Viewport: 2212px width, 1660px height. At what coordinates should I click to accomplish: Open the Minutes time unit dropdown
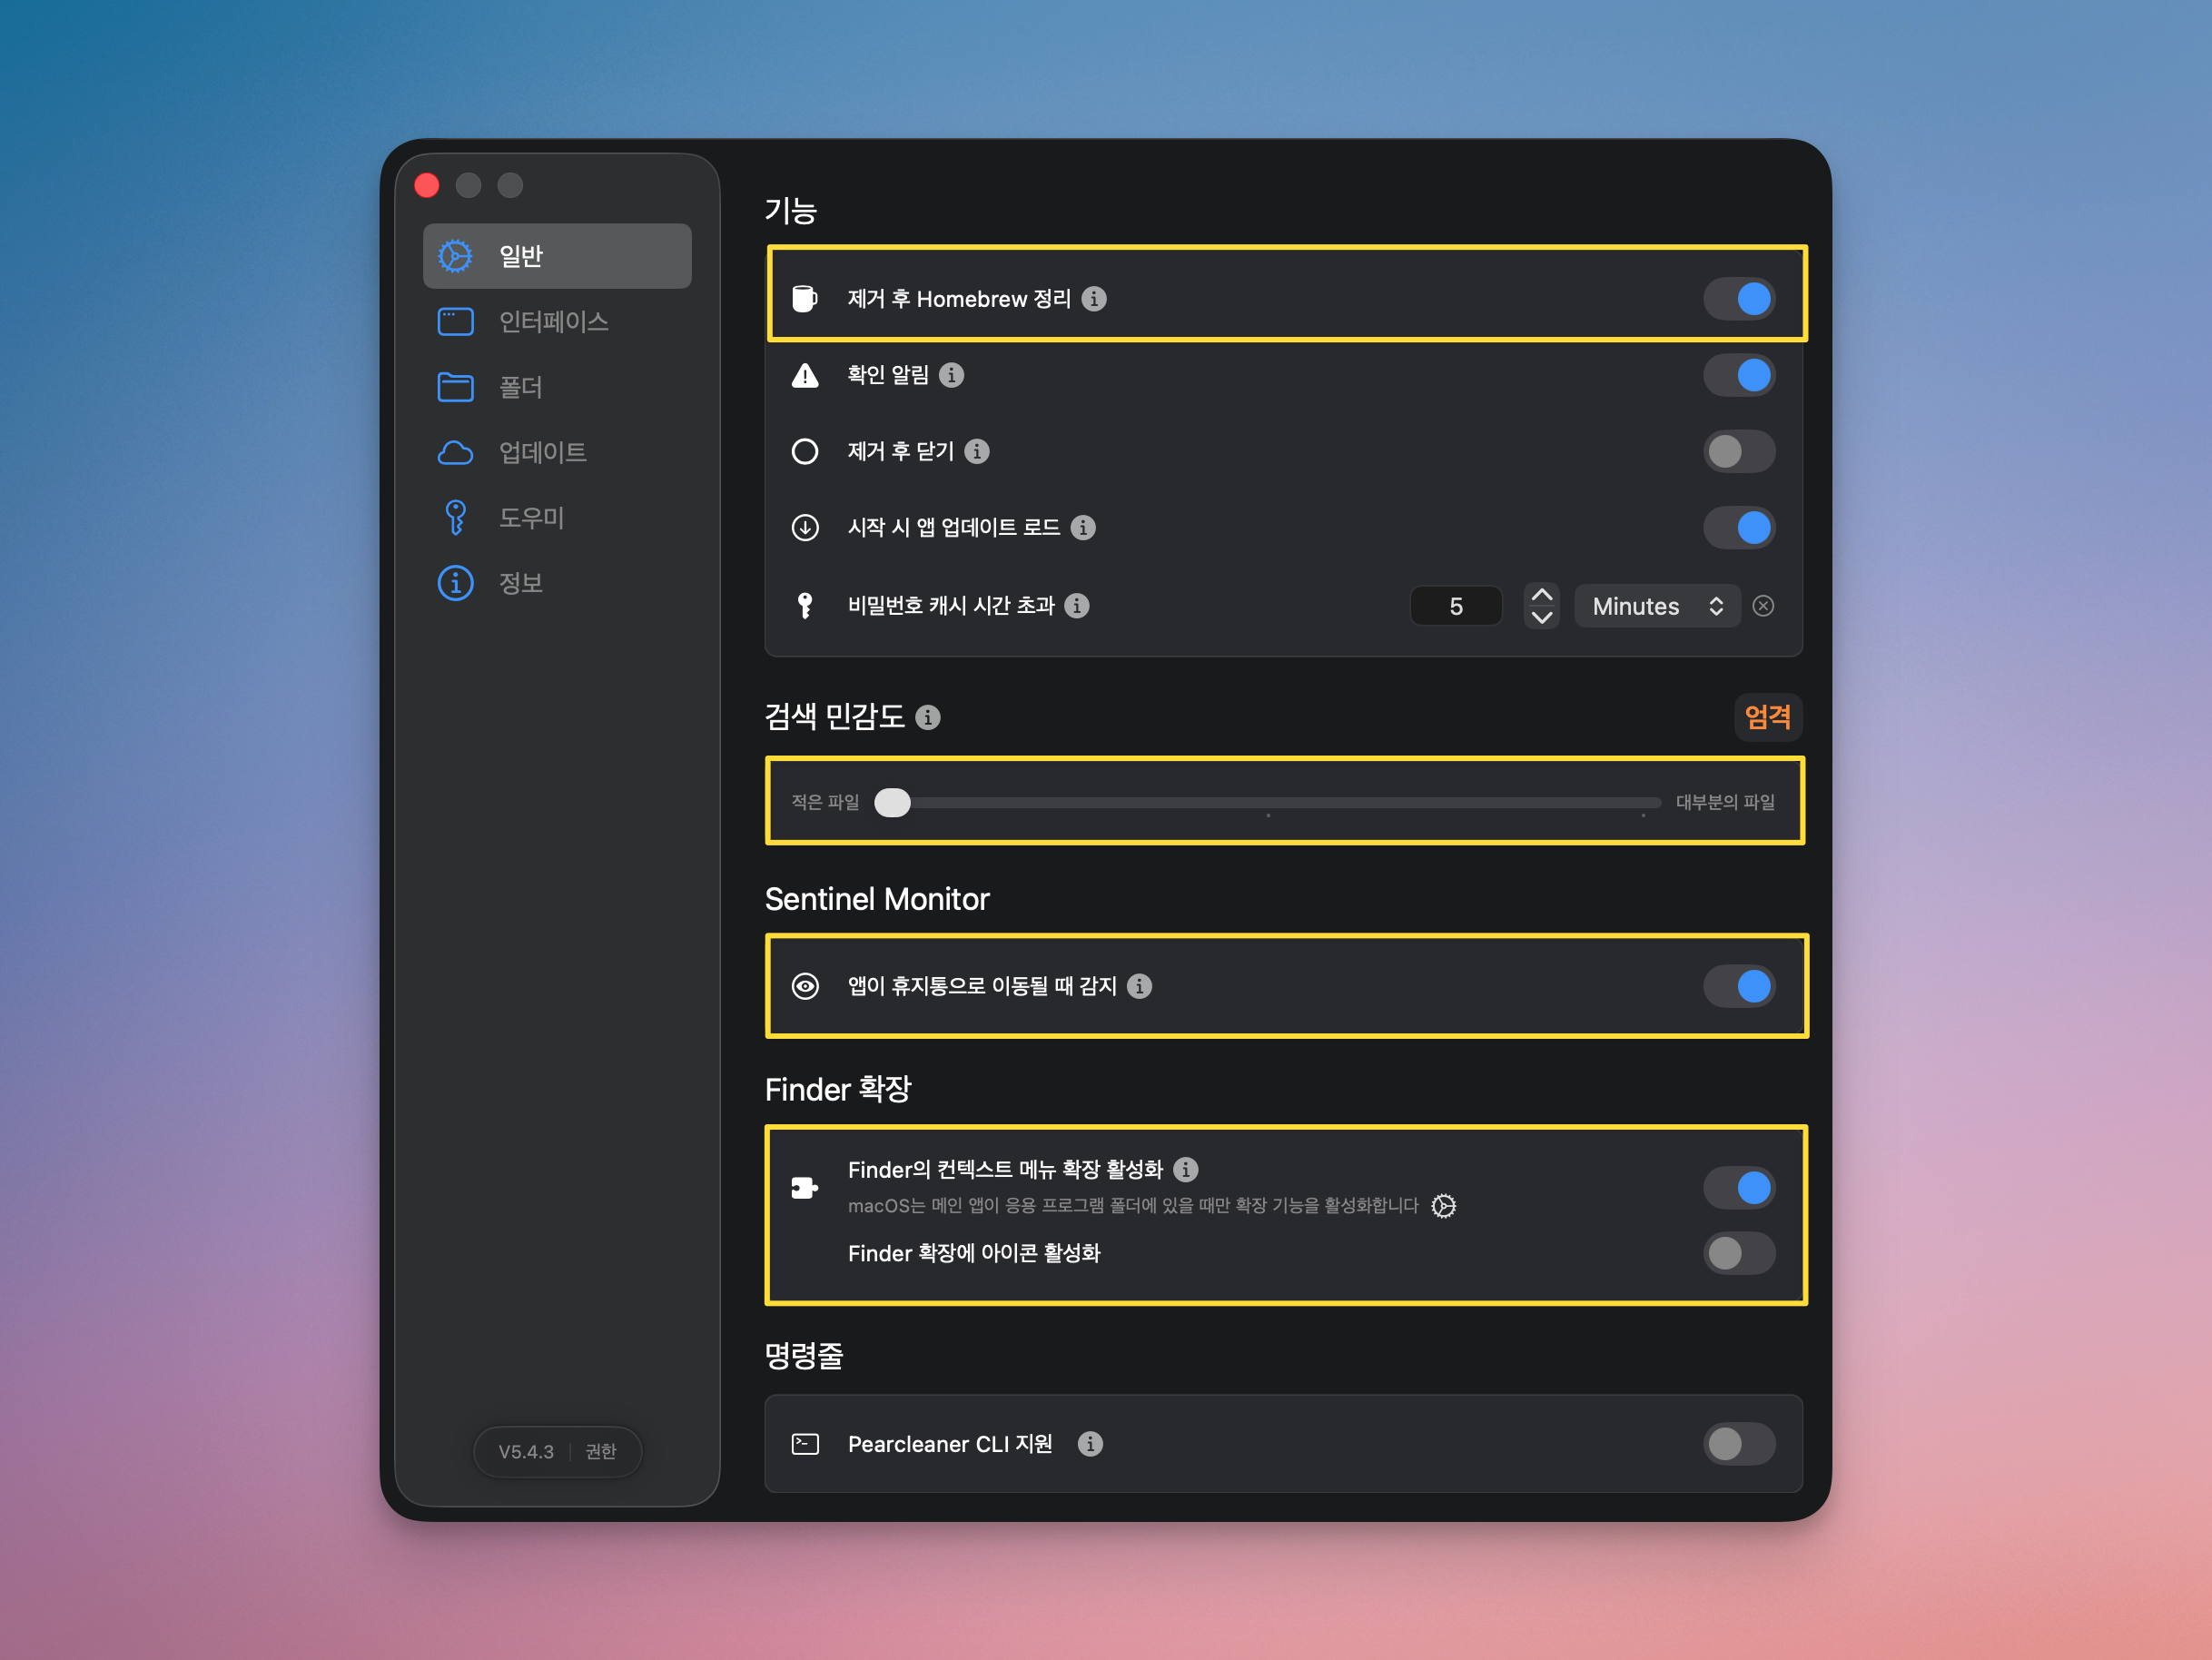1657,606
